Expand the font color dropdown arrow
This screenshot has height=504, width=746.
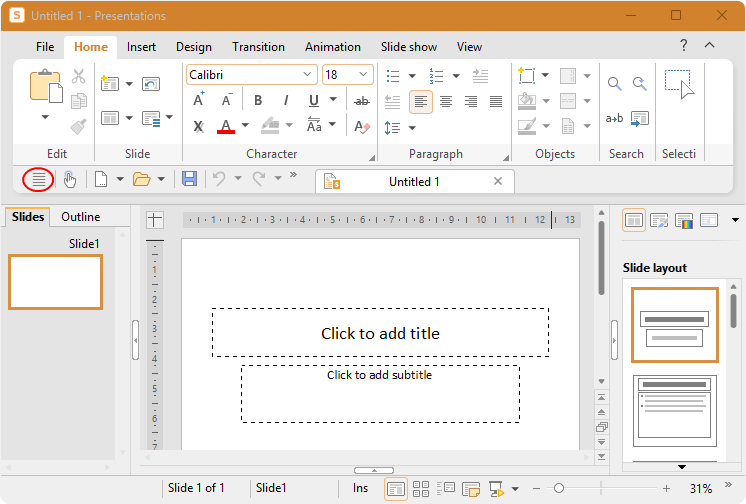[245, 126]
